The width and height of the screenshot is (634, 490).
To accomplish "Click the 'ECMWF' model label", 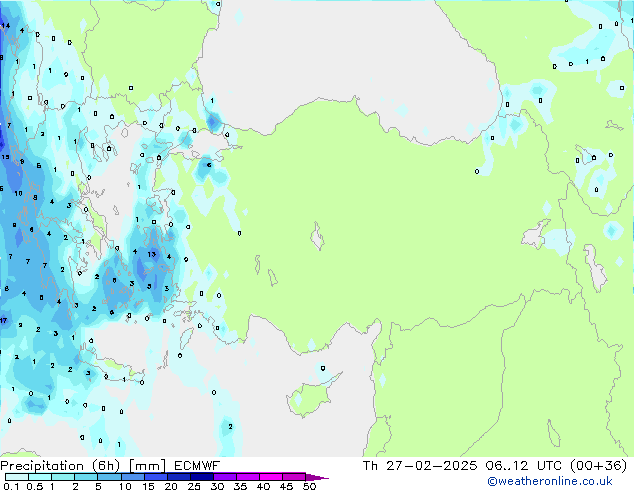I will pos(197,466).
